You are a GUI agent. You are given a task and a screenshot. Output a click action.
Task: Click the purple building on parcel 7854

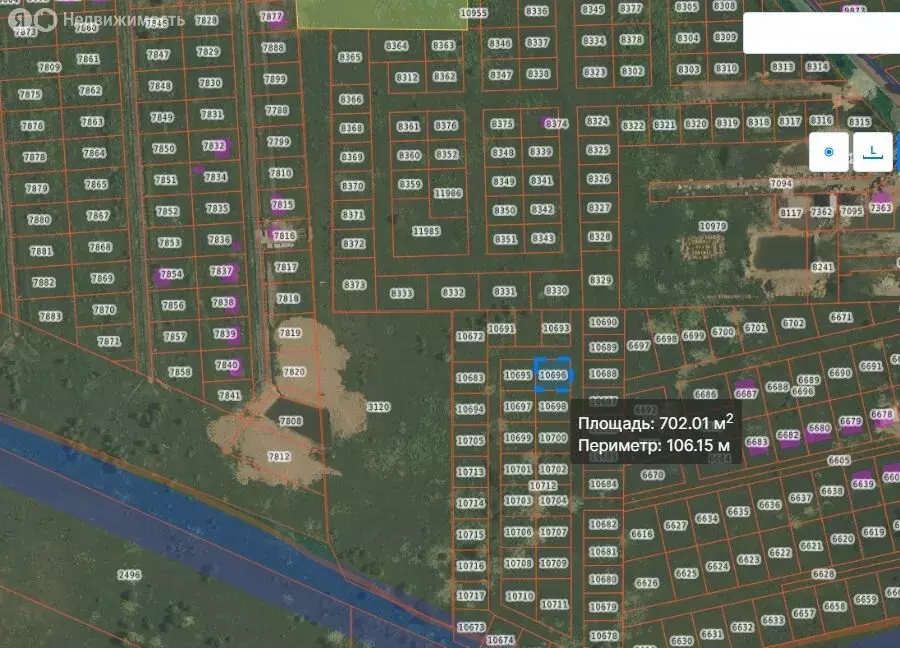[168, 274]
